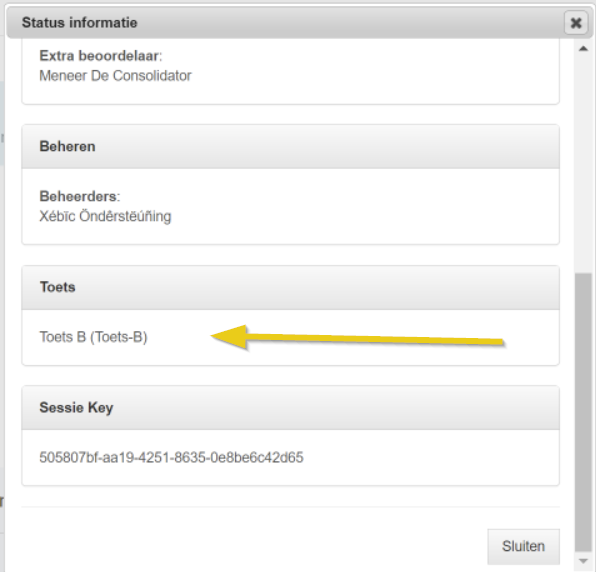Click the Beheerders label
596x572 pixels.
(x=79, y=196)
